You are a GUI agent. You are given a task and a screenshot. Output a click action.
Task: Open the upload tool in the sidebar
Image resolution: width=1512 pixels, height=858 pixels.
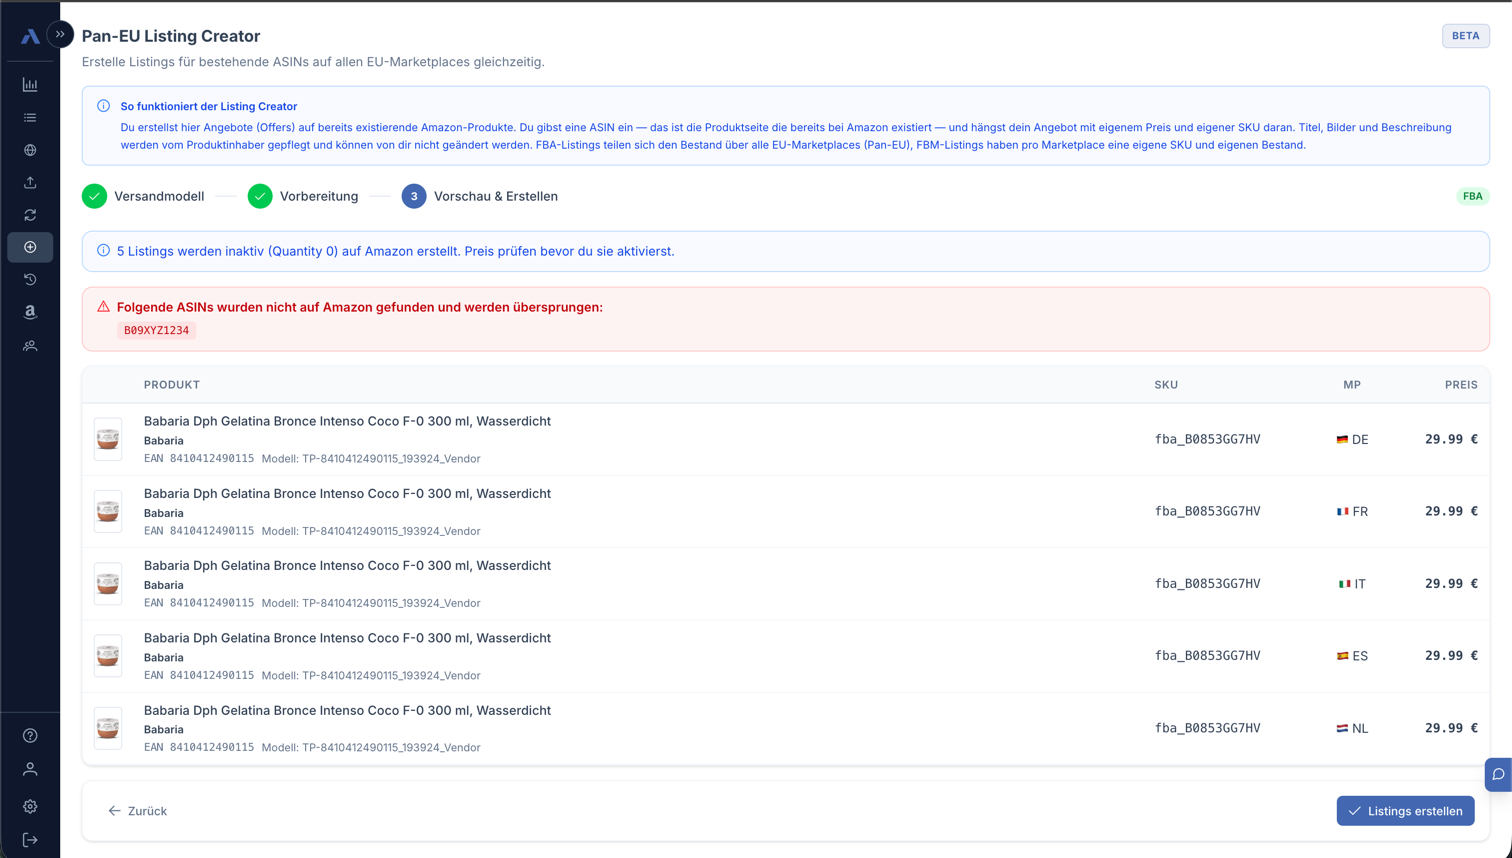coord(30,182)
